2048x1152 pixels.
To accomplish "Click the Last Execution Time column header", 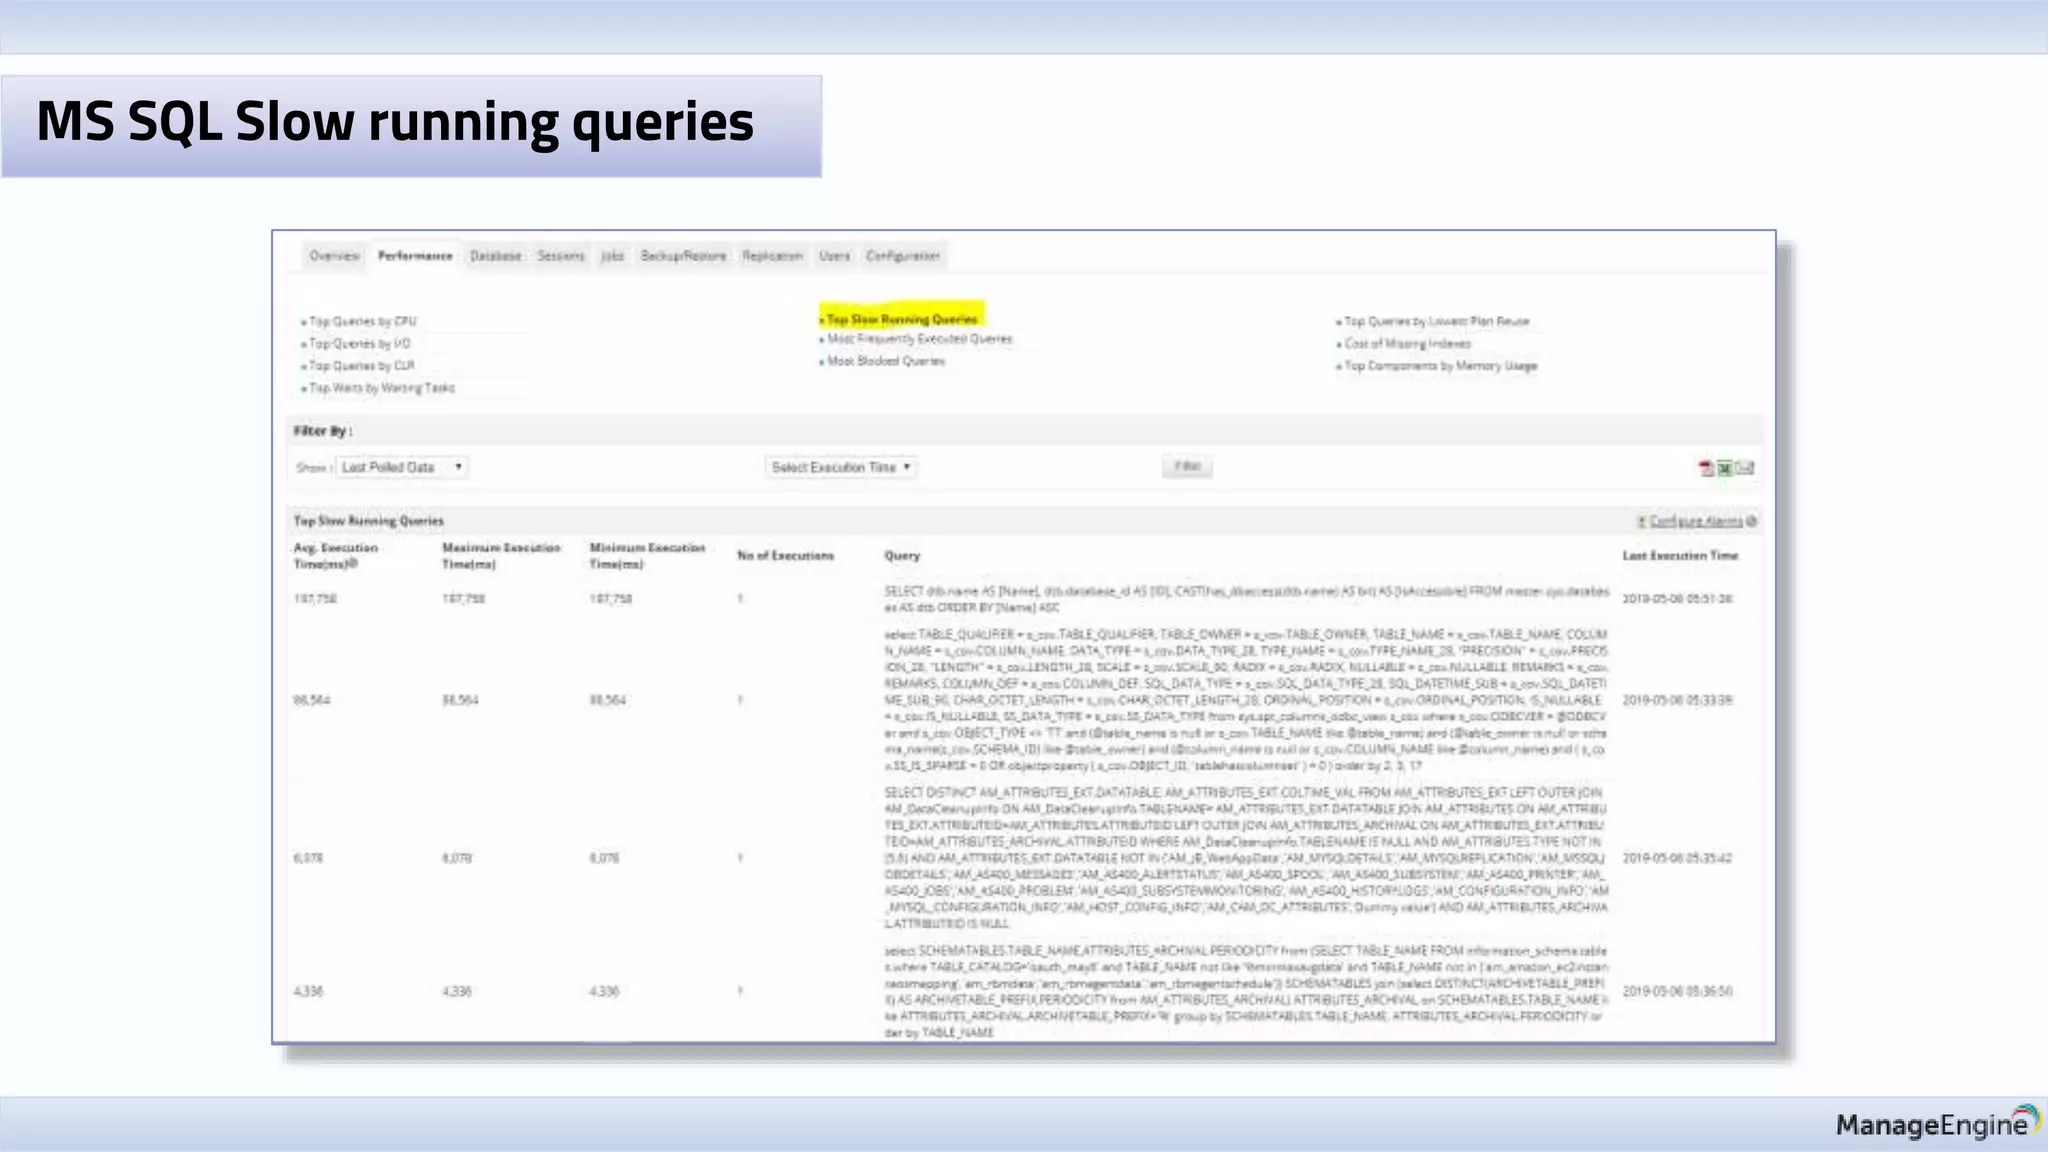I will [x=1680, y=556].
